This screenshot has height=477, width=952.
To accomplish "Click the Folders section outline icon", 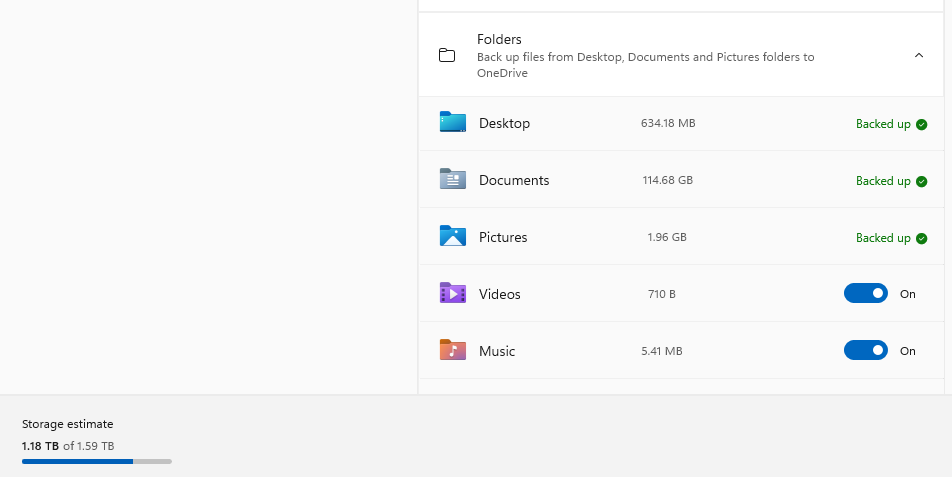I will [x=447, y=55].
